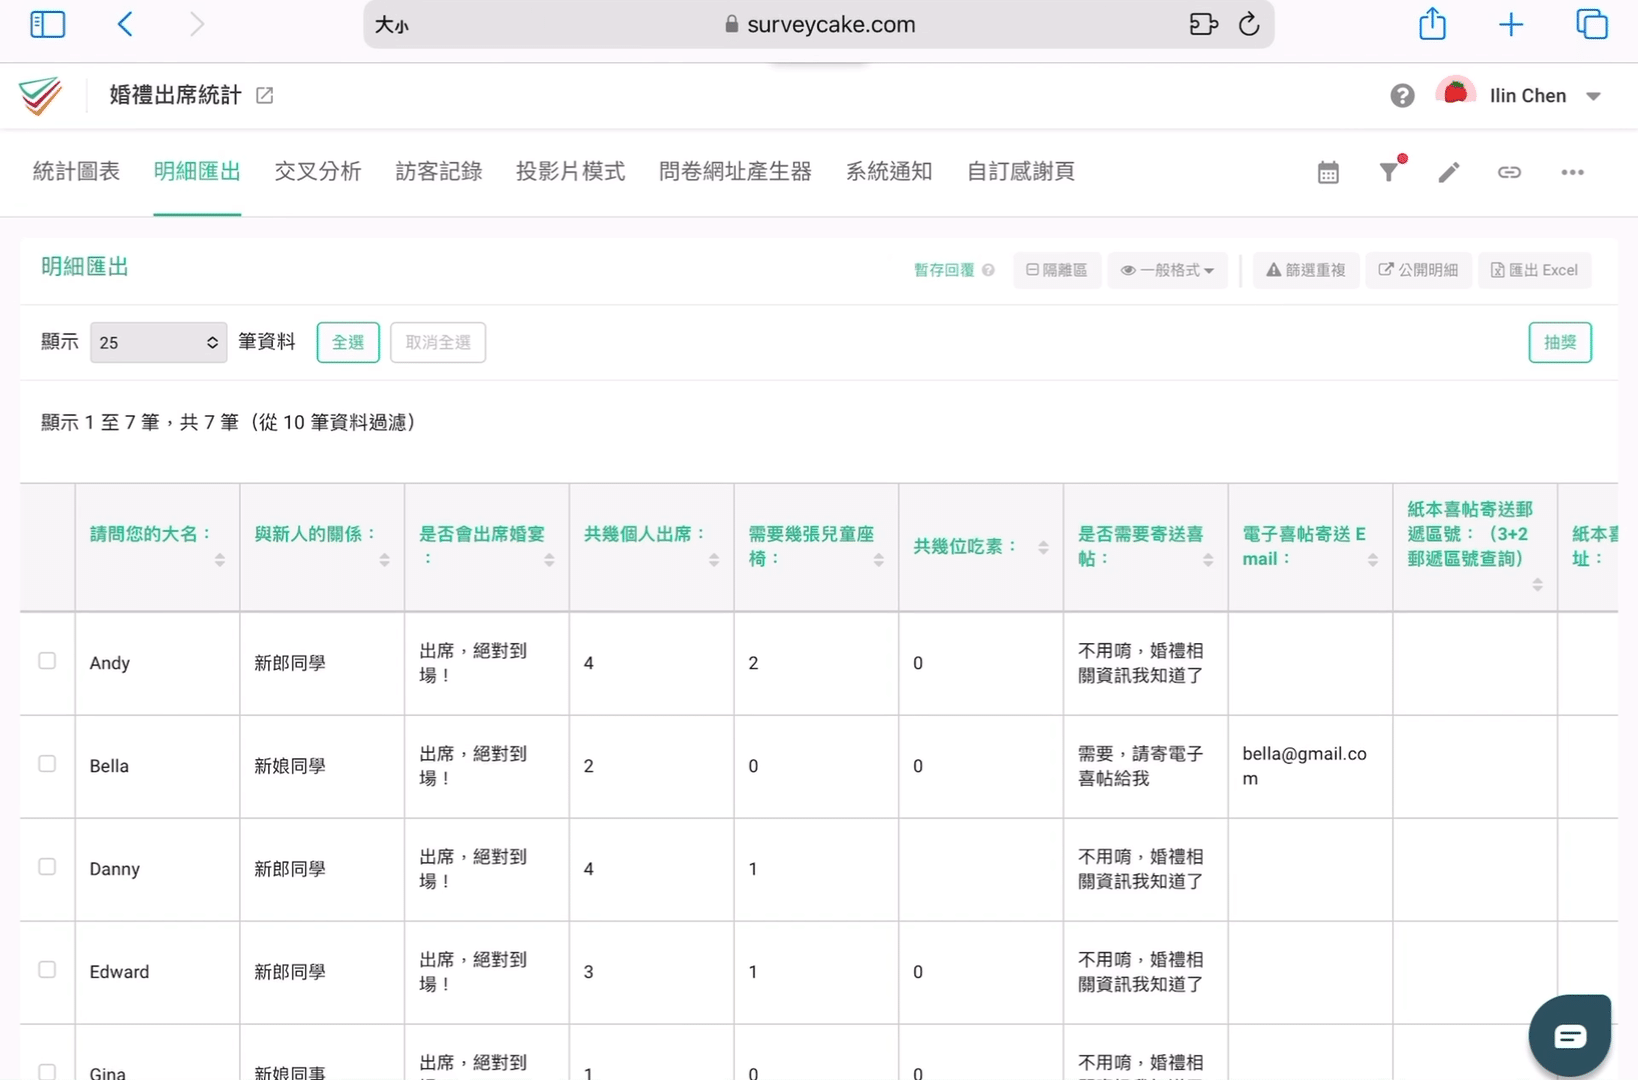
Task: Select the checkbox for Andy's row
Action: pyautogui.click(x=47, y=660)
